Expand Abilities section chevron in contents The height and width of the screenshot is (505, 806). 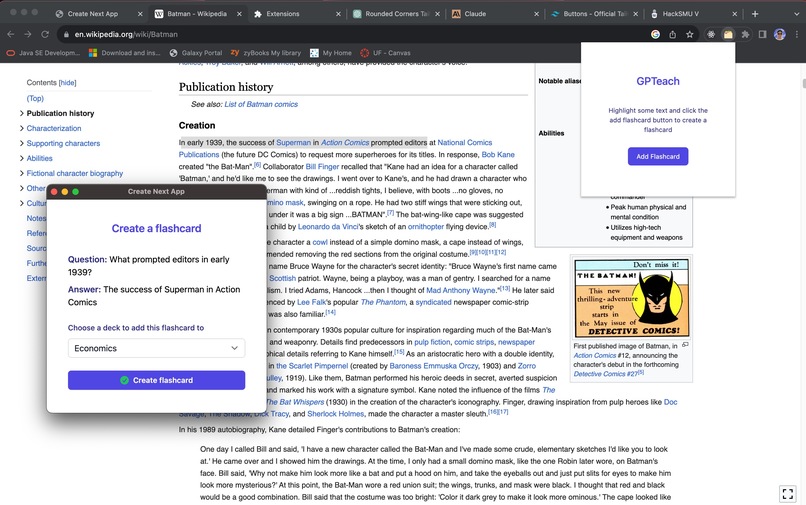coord(22,158)
